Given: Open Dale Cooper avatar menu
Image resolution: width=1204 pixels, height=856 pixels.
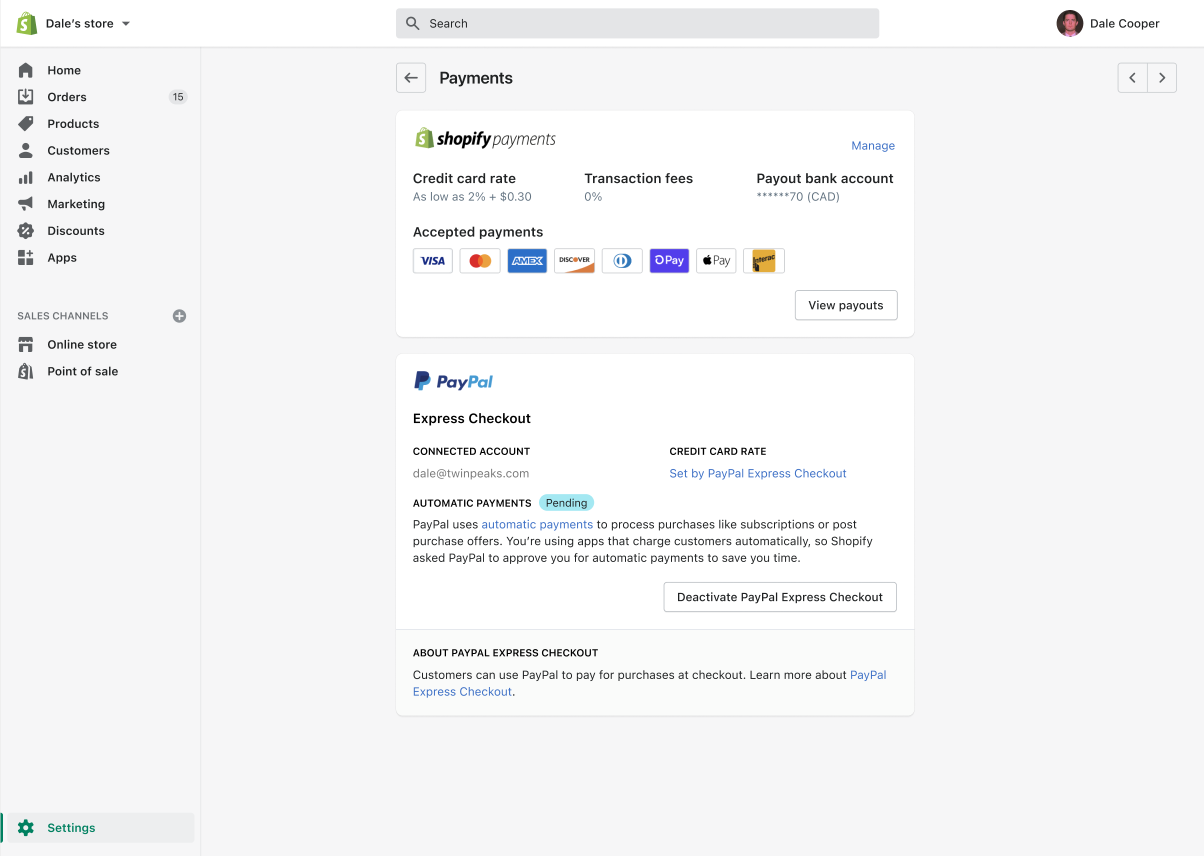Looking at the screenshot, I should (x=1070, y=23).
